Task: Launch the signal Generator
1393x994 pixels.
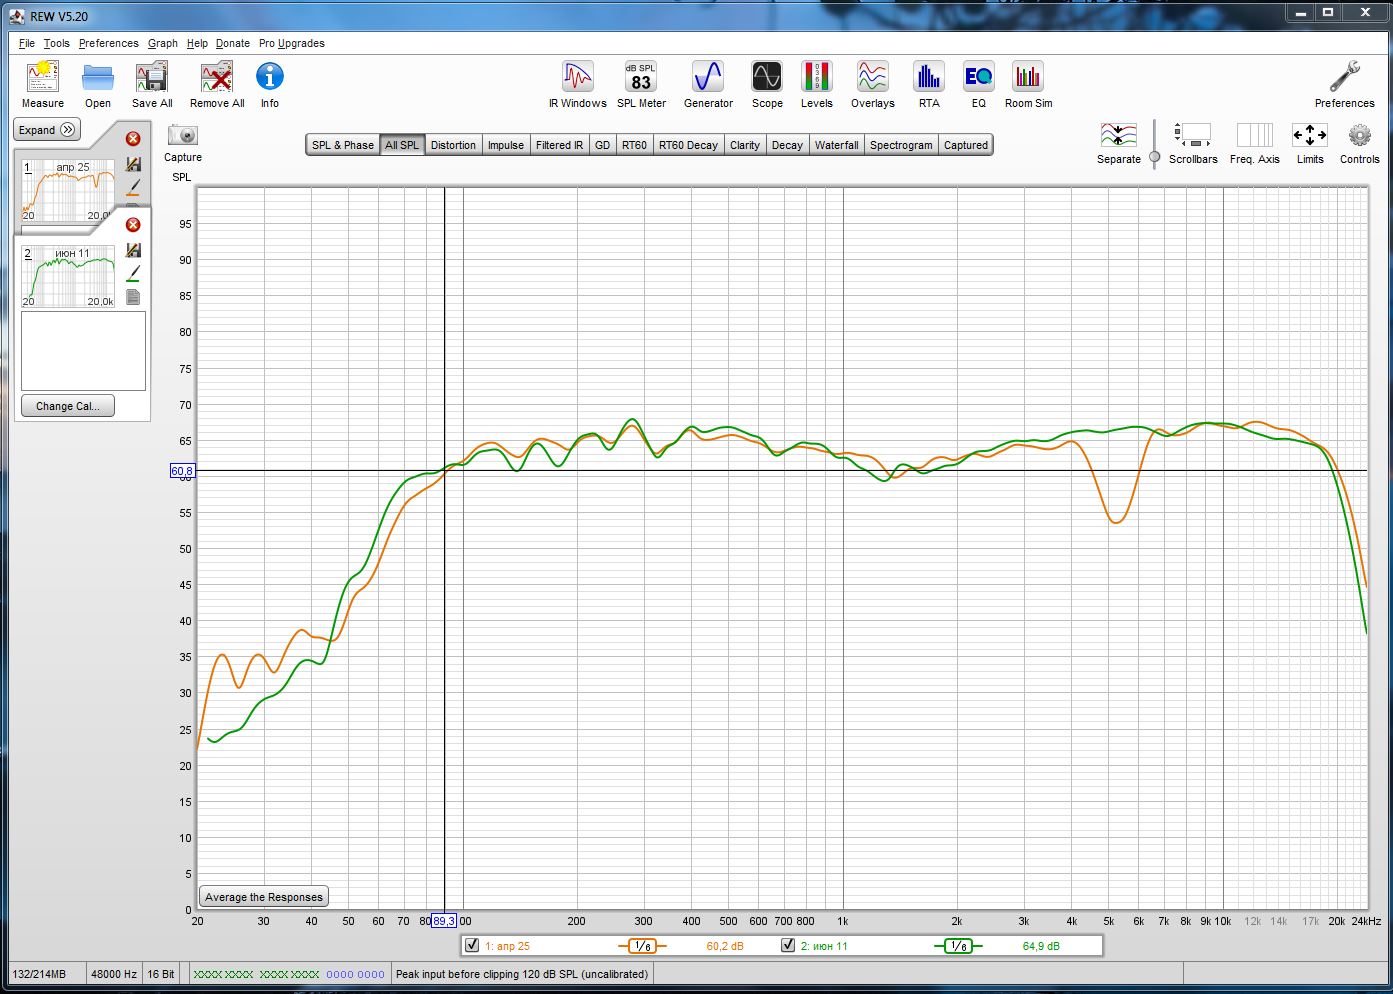Action: tap(708, 78)
